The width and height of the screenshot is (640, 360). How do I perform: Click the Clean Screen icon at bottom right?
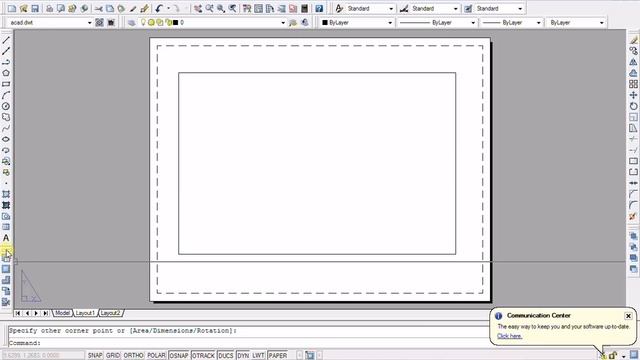633,355
